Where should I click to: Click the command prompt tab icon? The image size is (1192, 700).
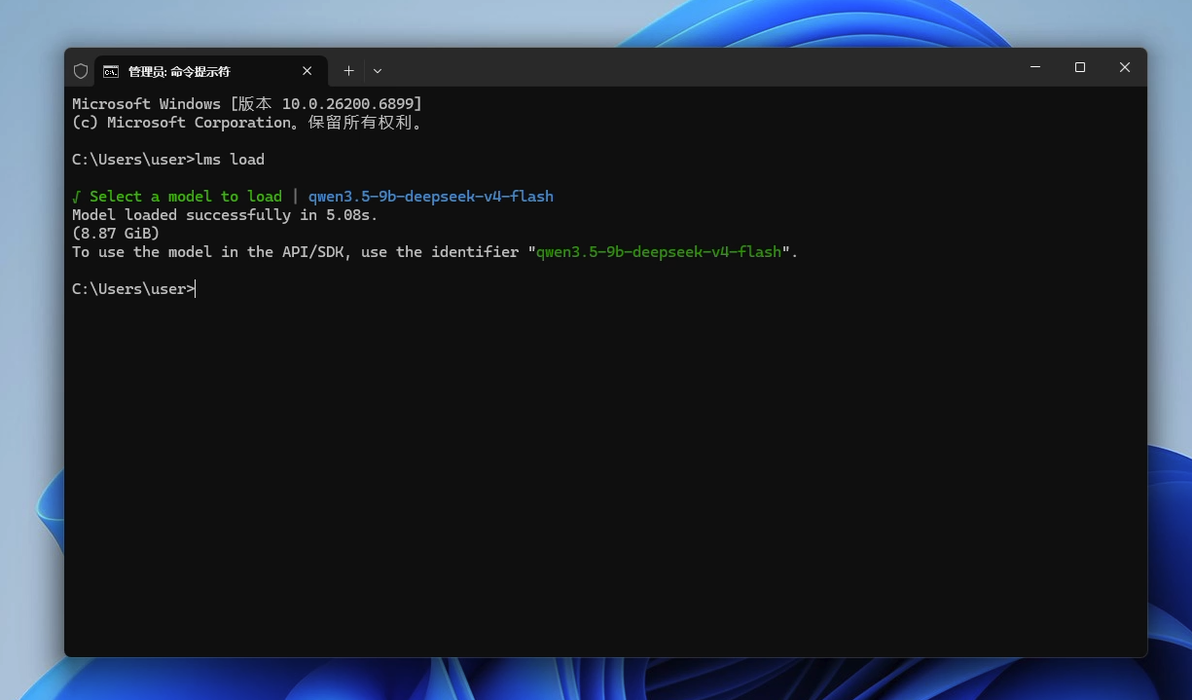(x=111, y=71)
